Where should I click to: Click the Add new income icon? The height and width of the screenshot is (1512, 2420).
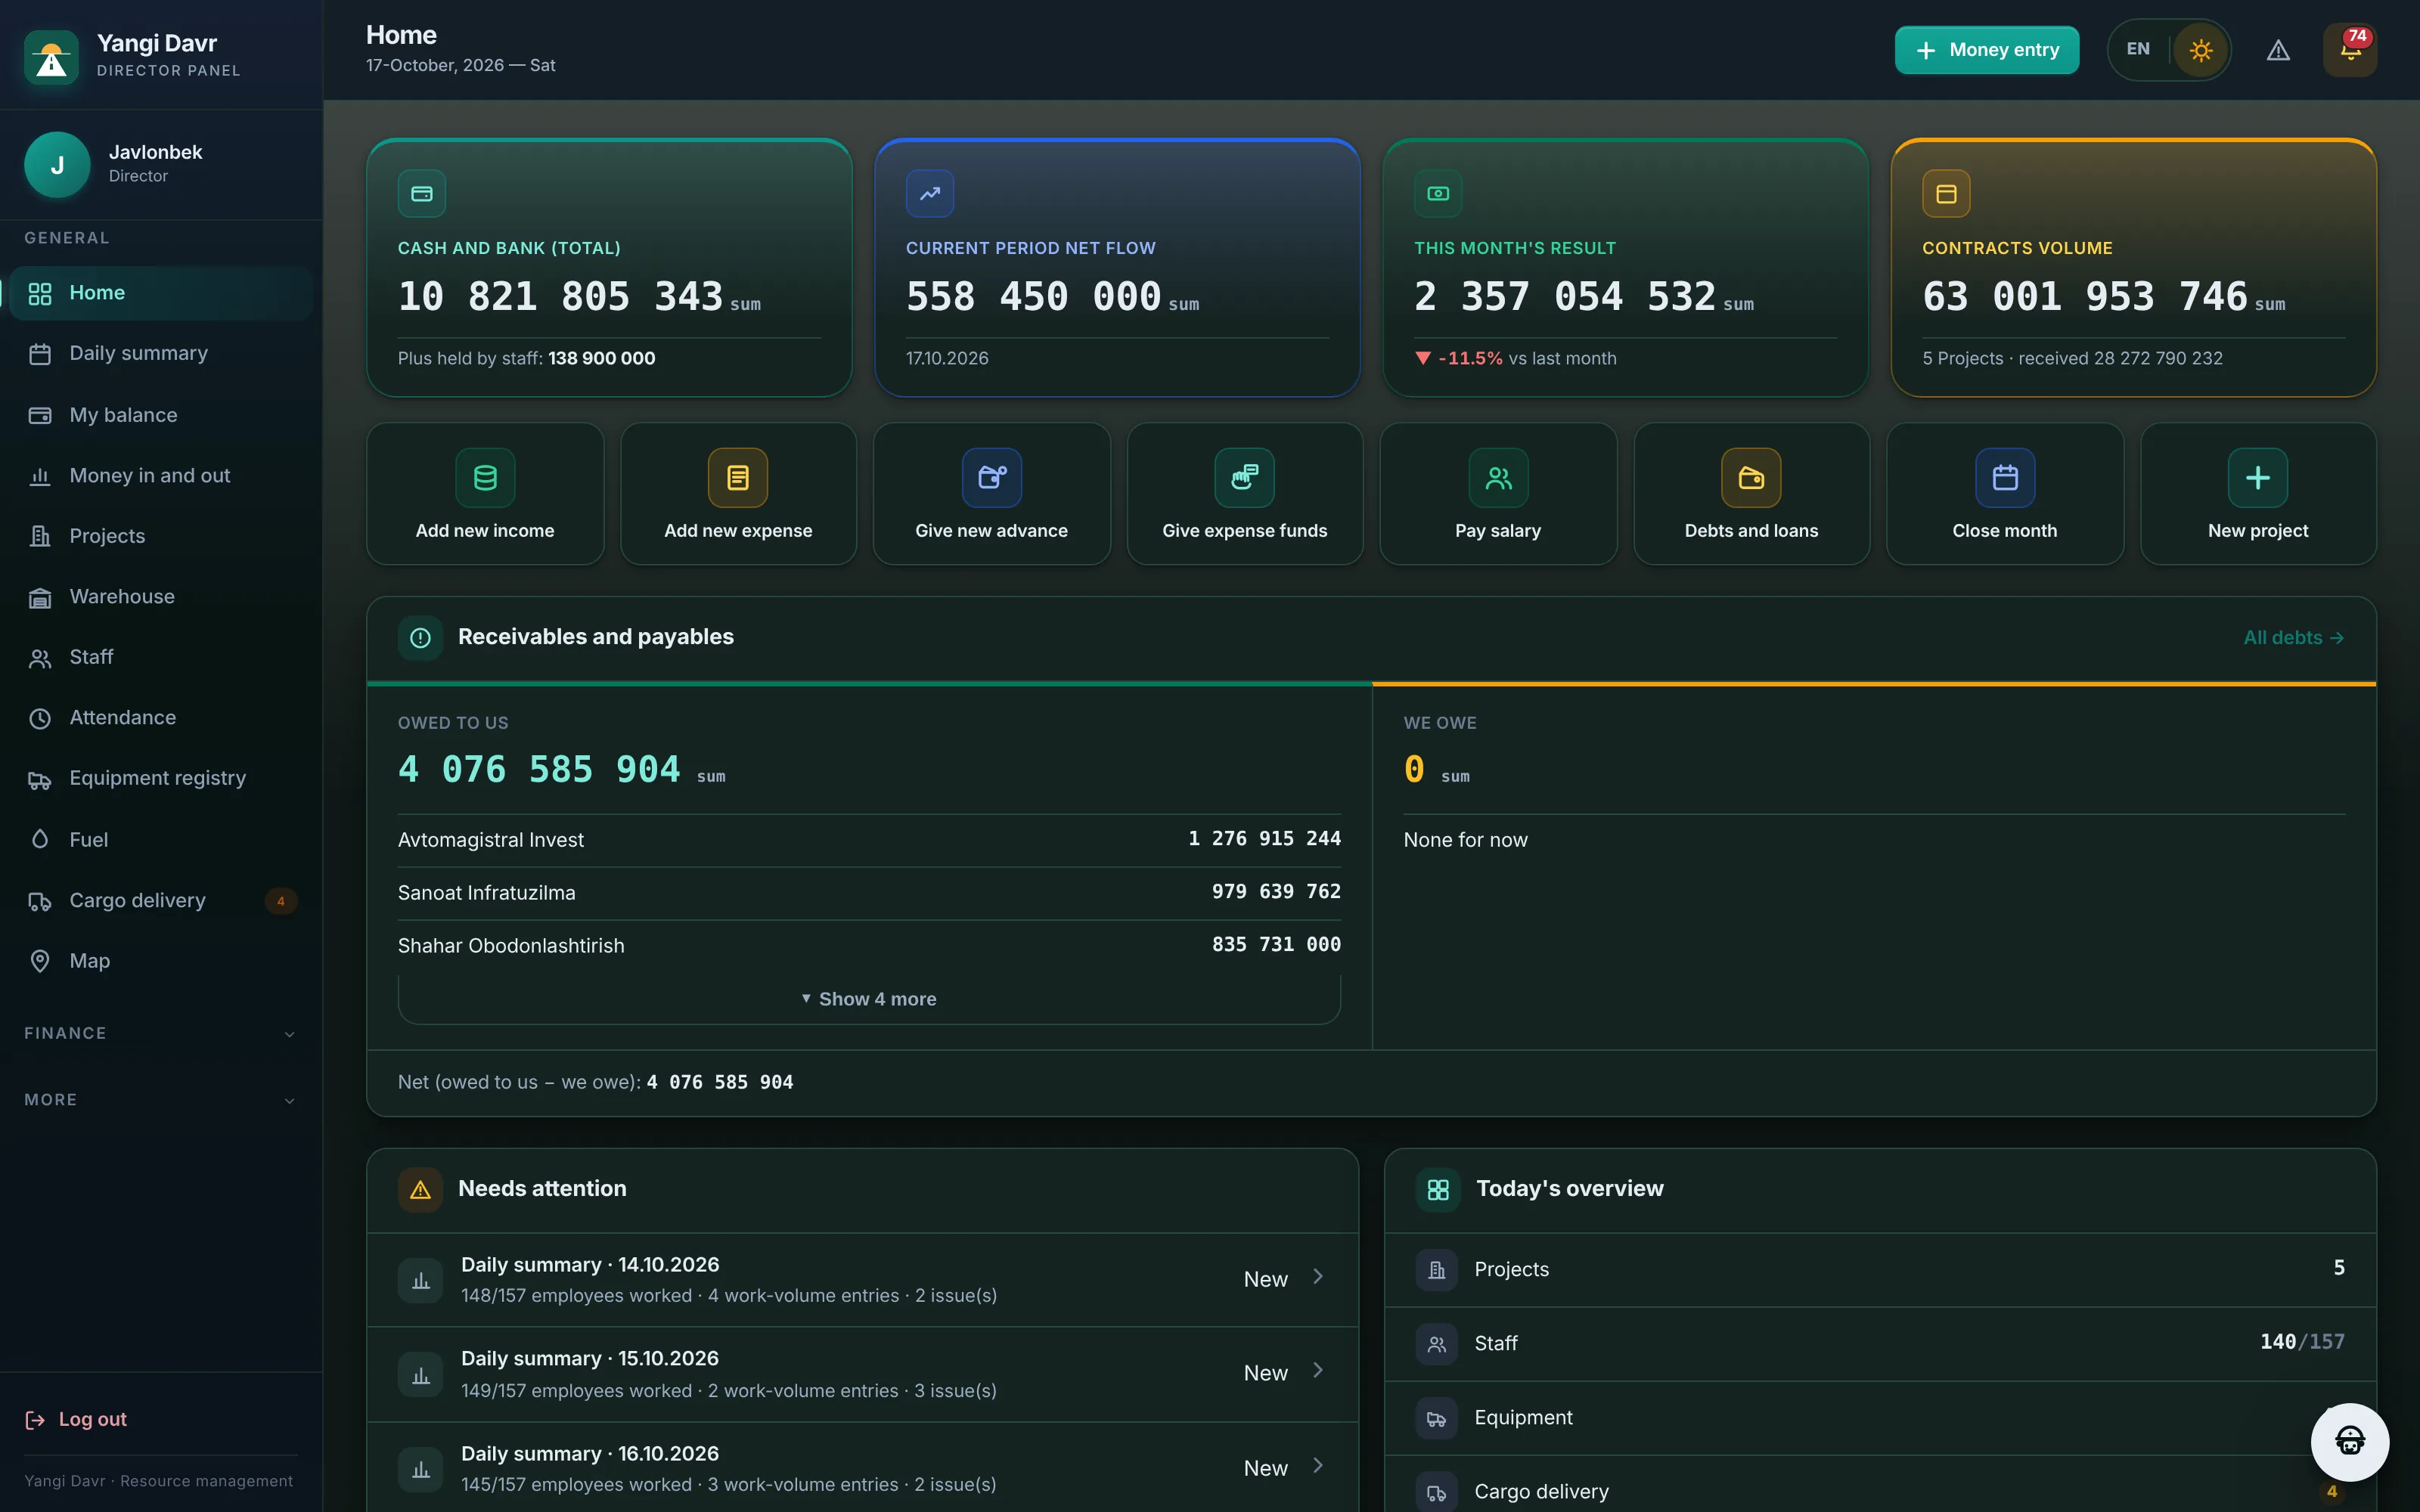485,478
